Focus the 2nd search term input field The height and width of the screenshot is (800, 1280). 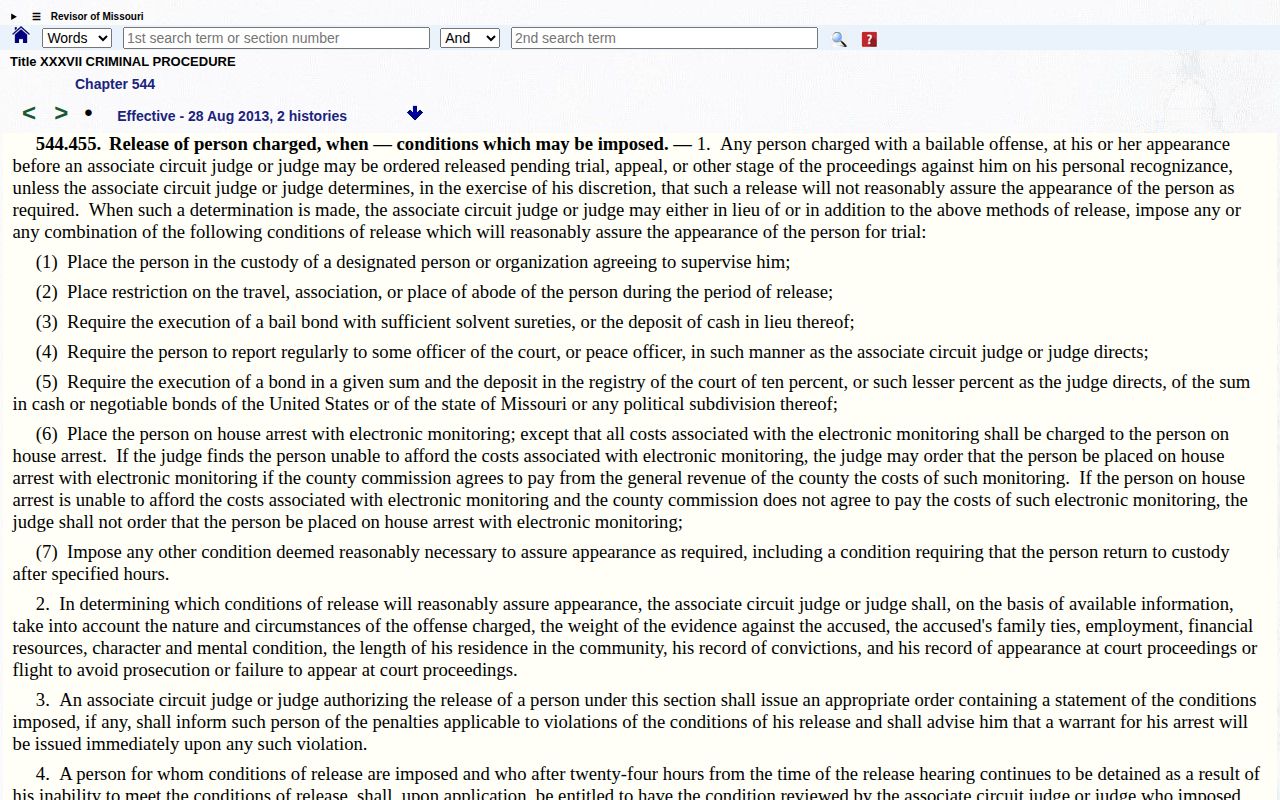click(x=664, y=38)
